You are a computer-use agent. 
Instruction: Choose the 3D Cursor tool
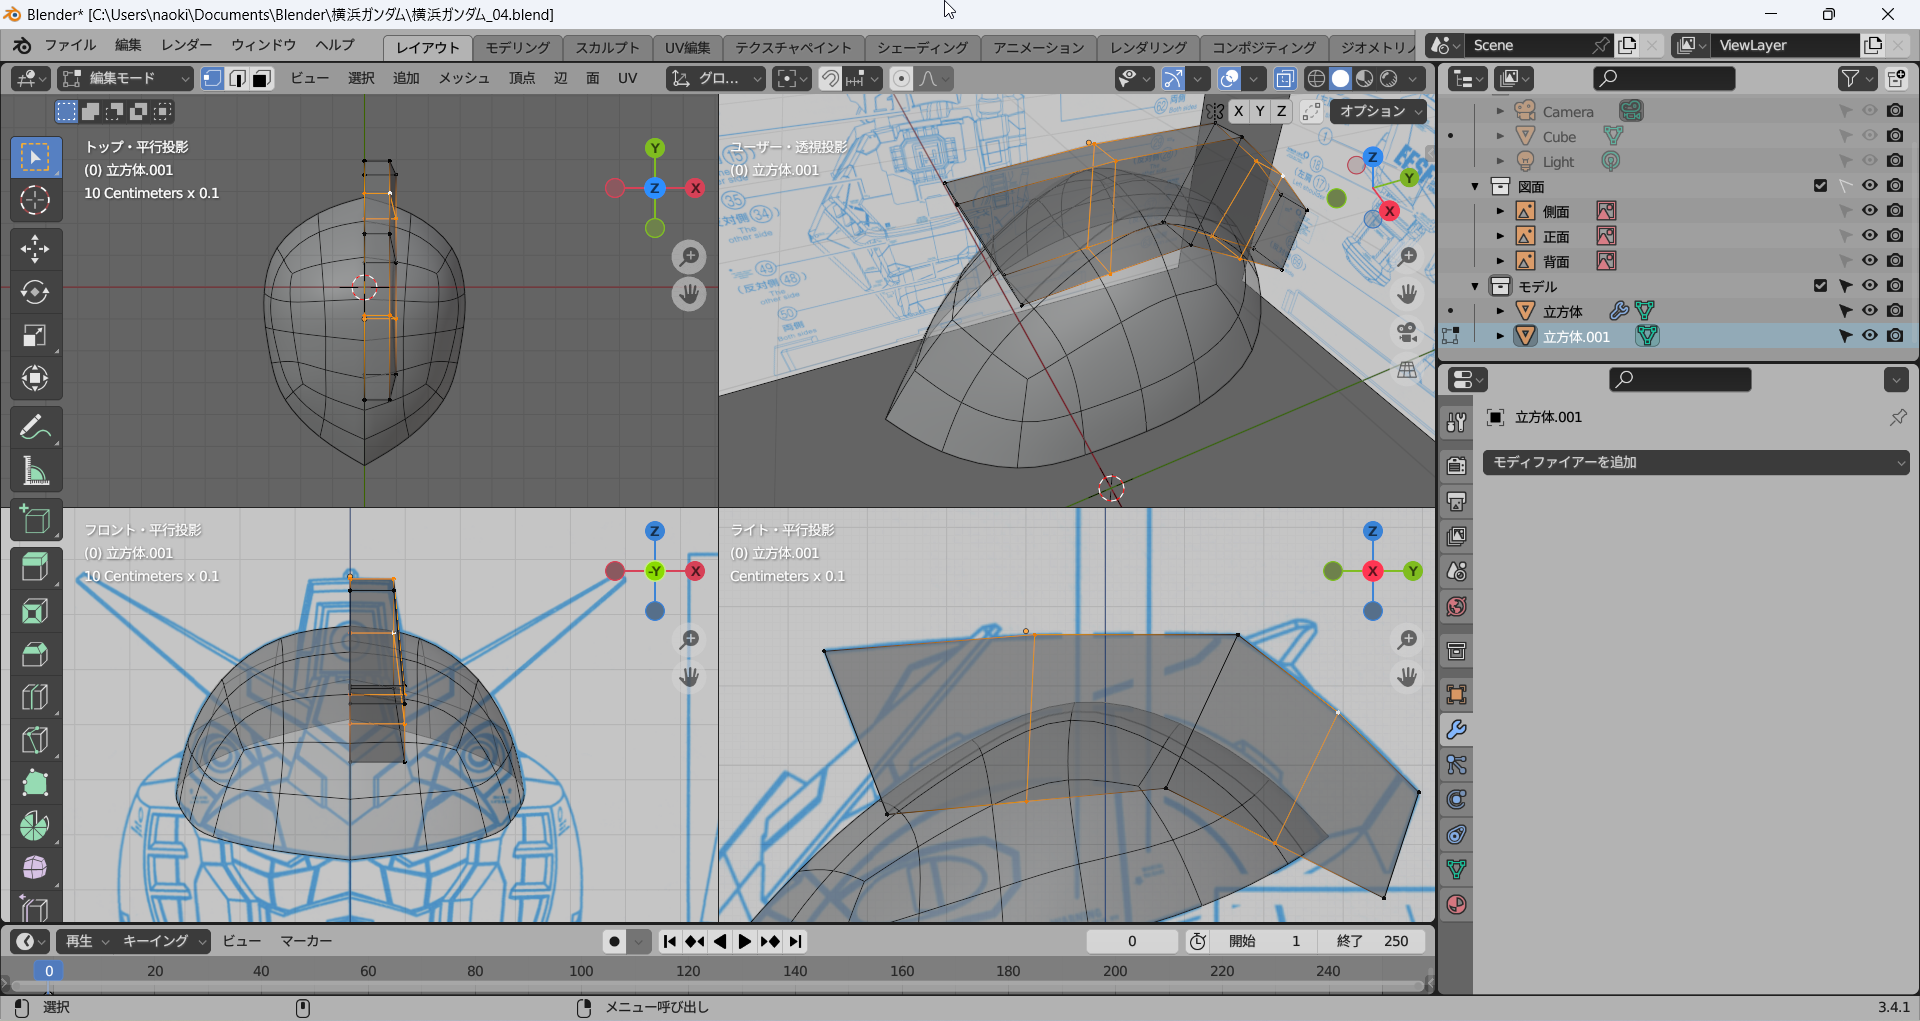point(35,200)
